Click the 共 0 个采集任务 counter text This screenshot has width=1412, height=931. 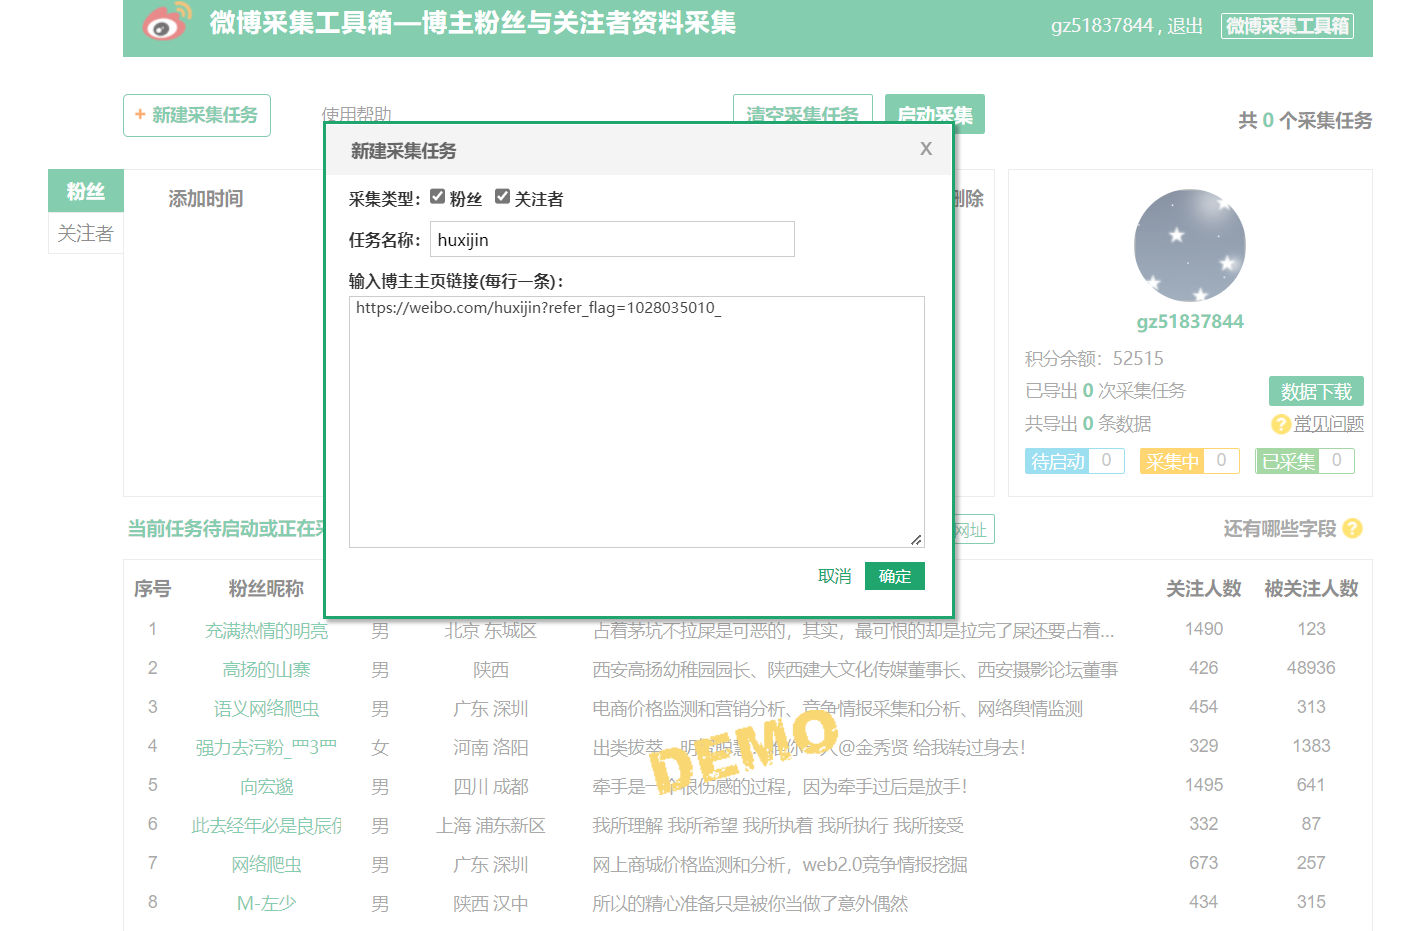click(1305, 120)
